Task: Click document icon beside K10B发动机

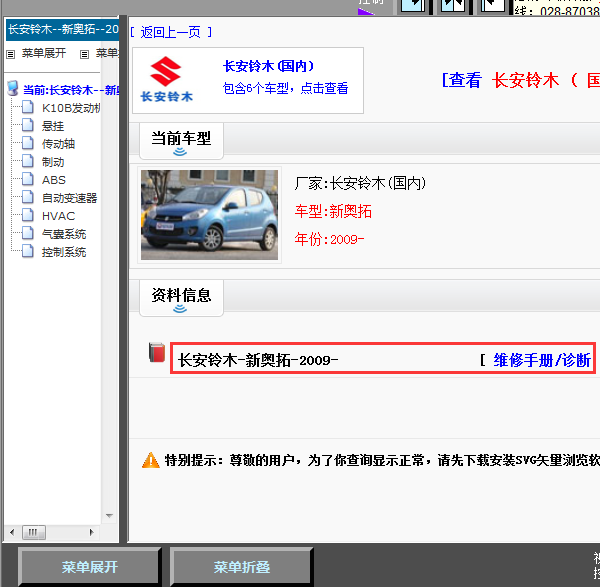Action: 28,107
